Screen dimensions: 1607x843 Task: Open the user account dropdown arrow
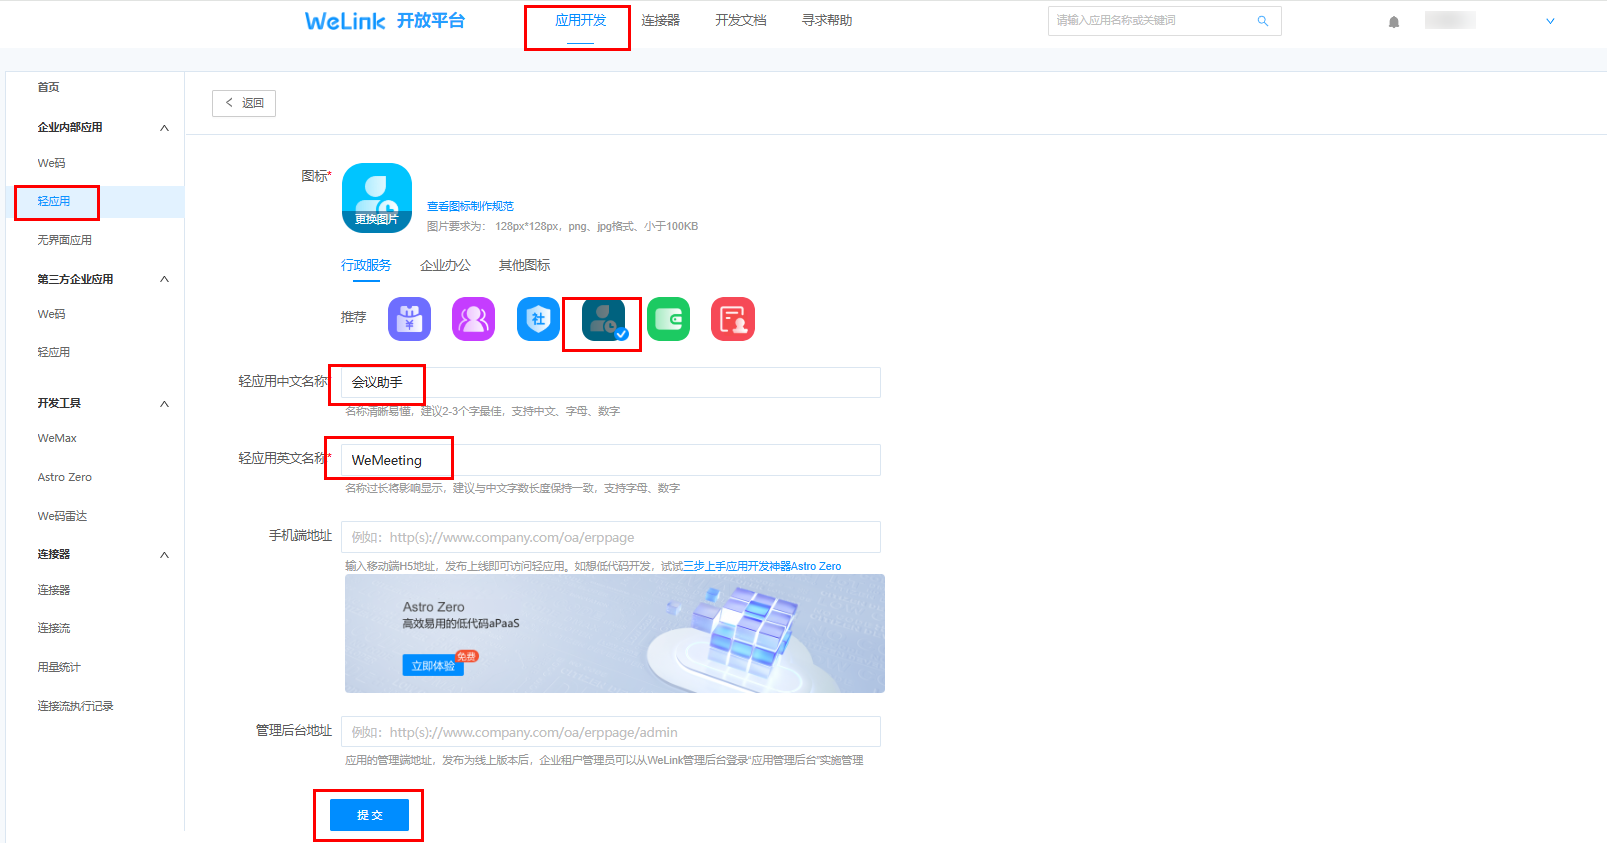[x=1550, y=21]
